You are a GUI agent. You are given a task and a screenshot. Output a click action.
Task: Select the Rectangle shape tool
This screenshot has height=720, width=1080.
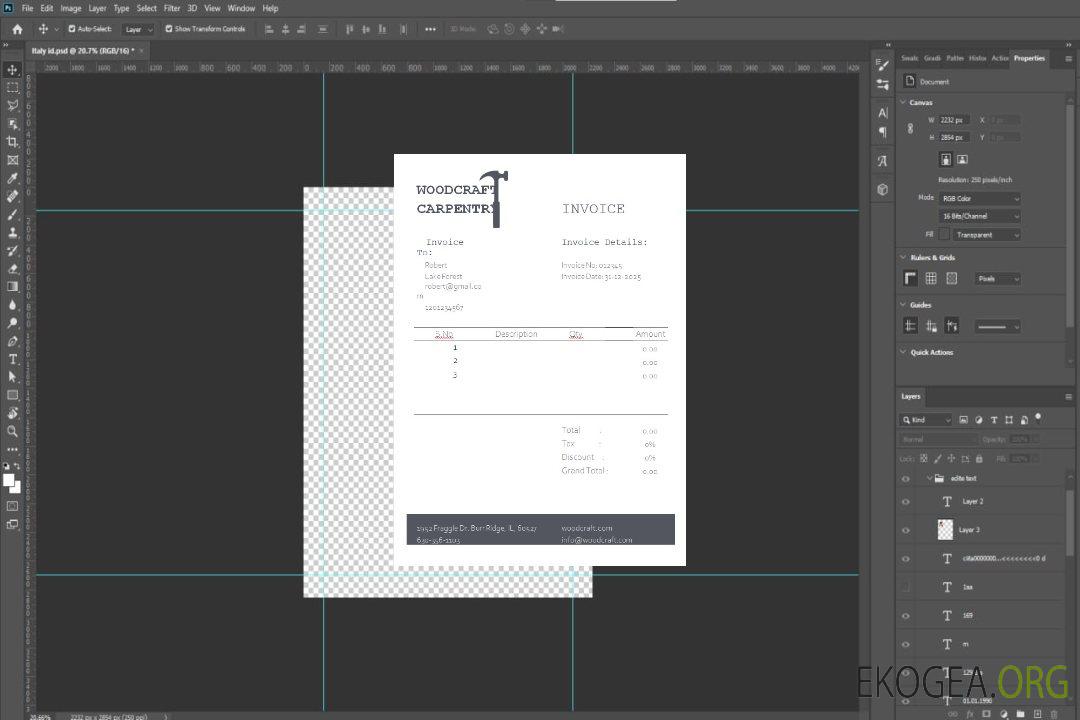pyautogui.click(x=12, y=395)
